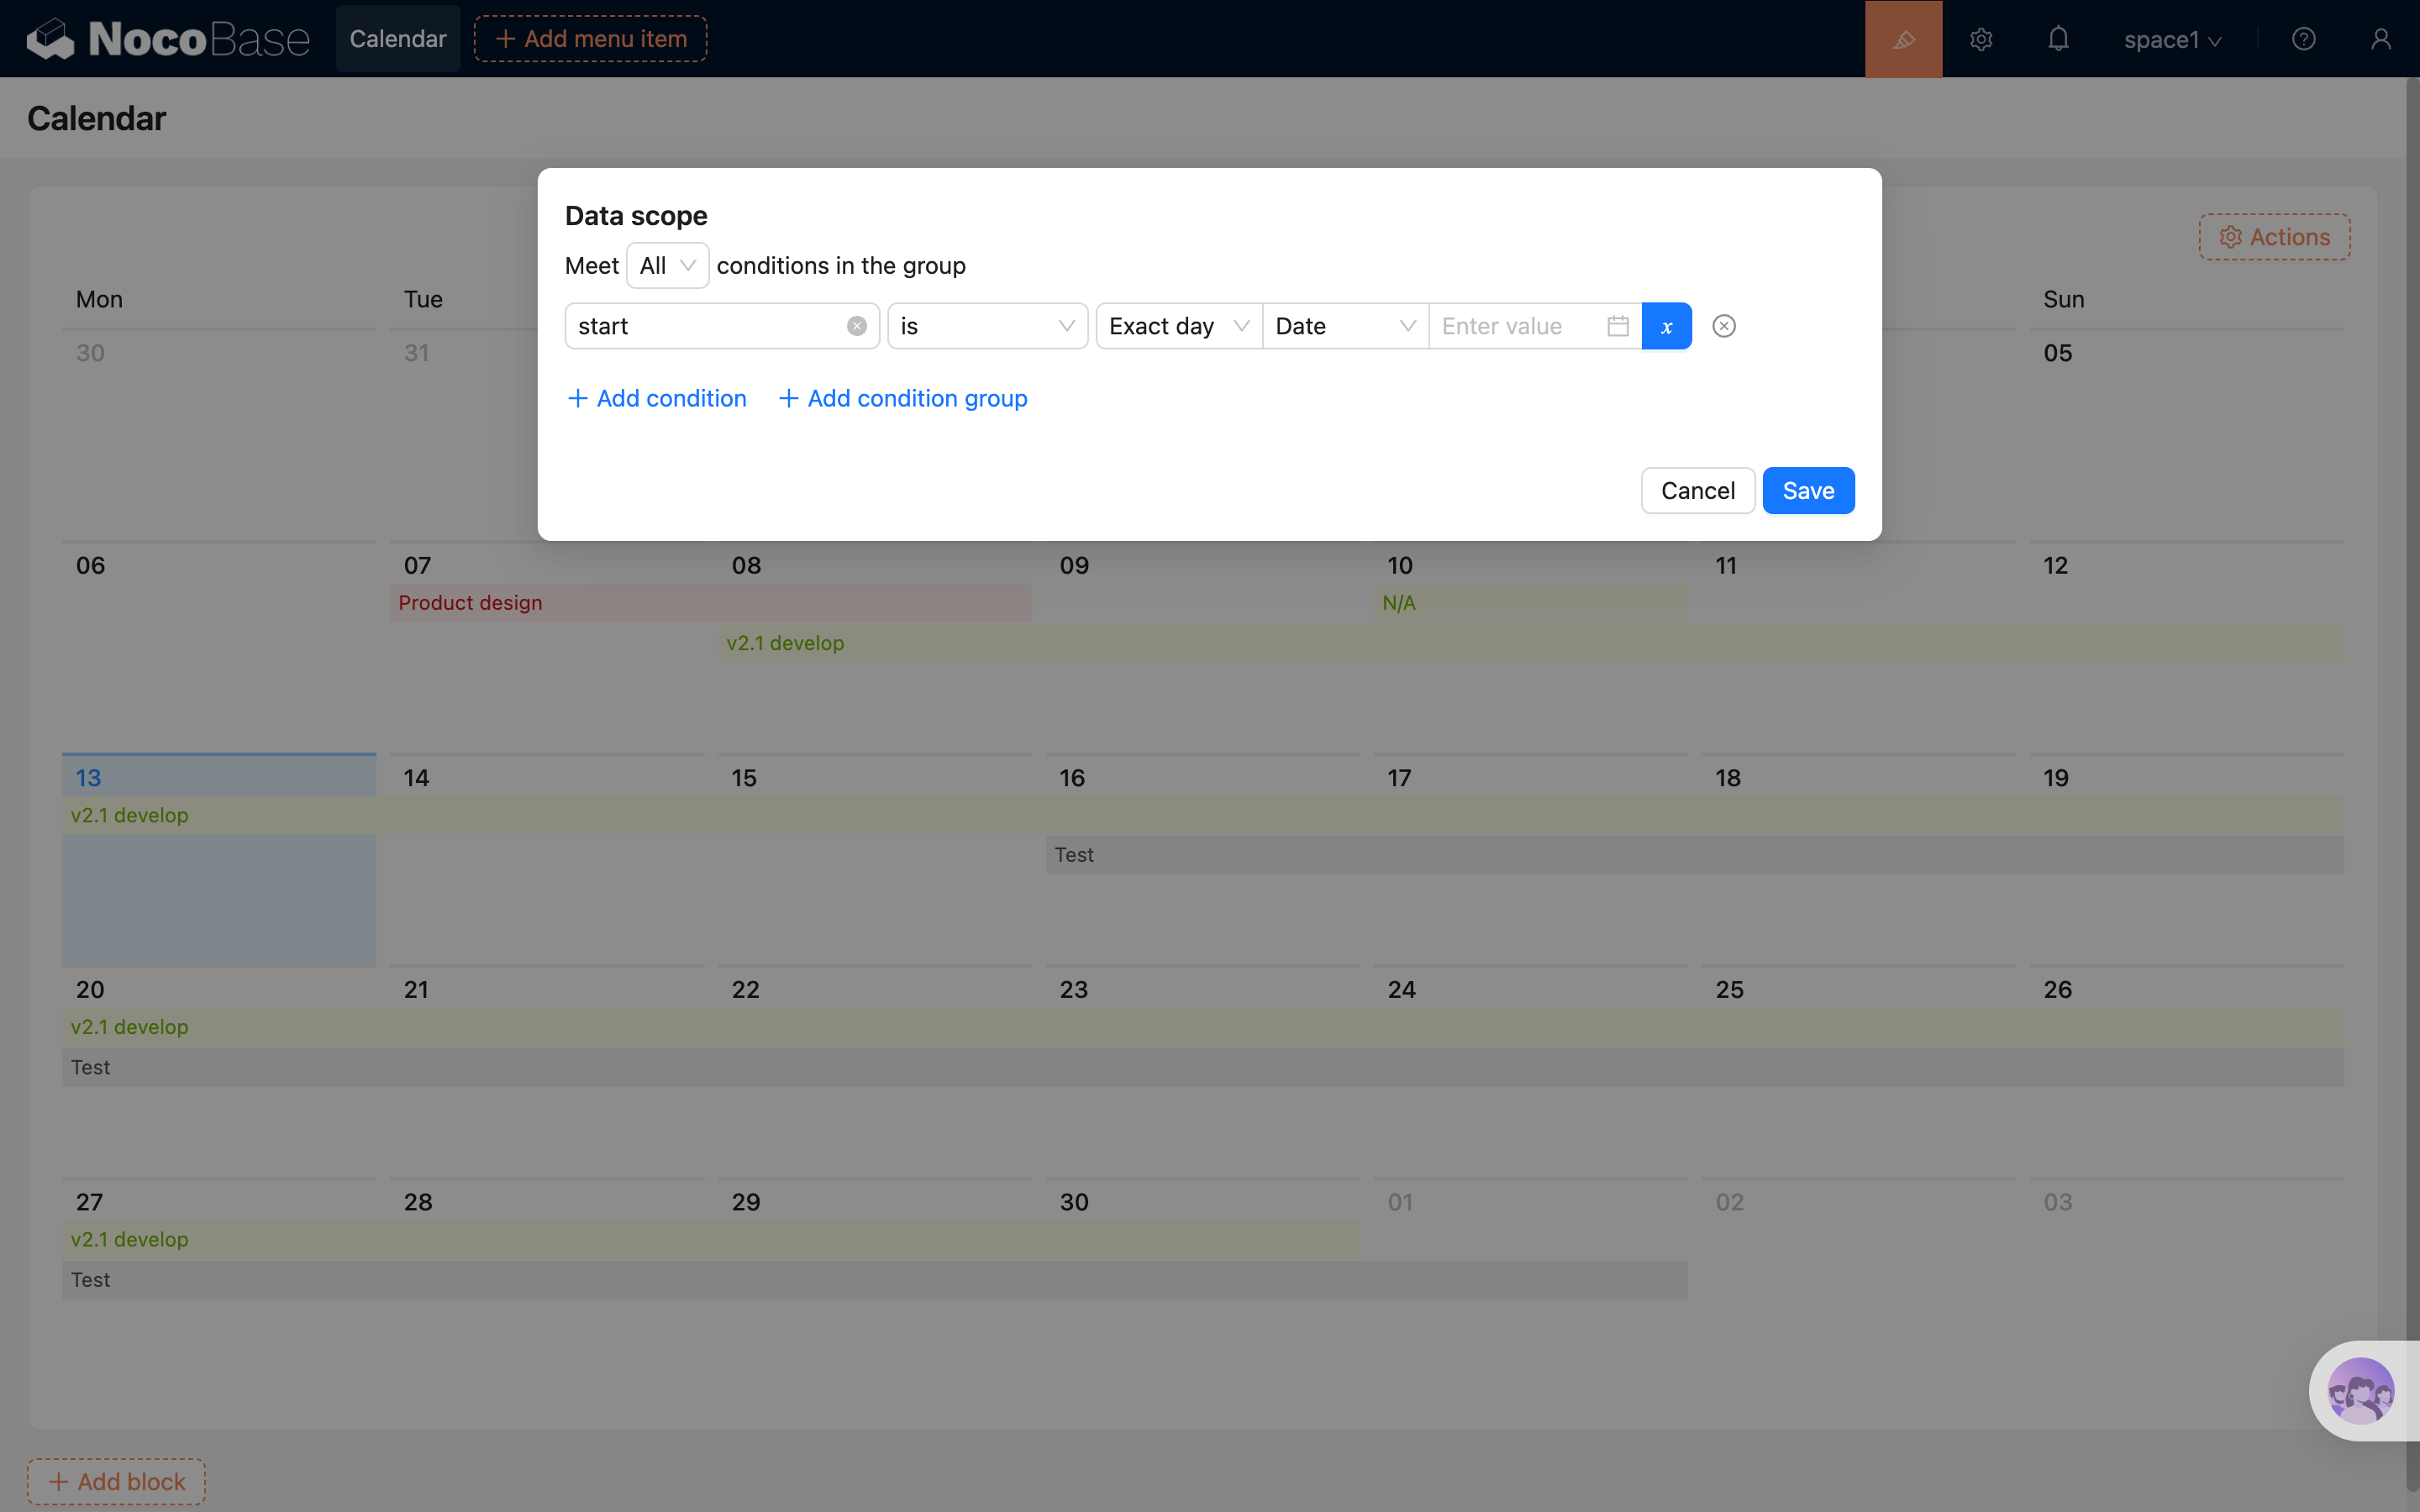Switch to the Calendar menu tab

(x=397, y=39)
